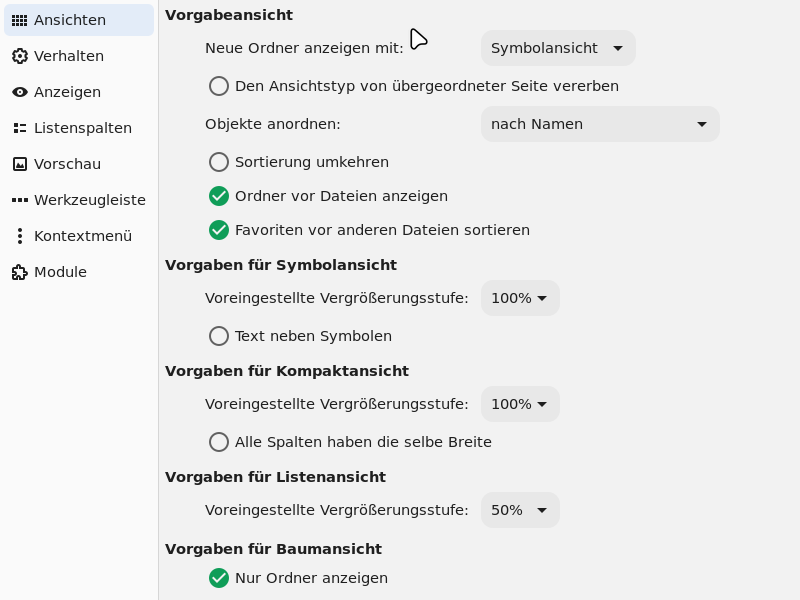The width and height of the screenshot is (800, 600).
Task: Open 'nach Namen' sort order dropdown
Action: tap(599, 124)
